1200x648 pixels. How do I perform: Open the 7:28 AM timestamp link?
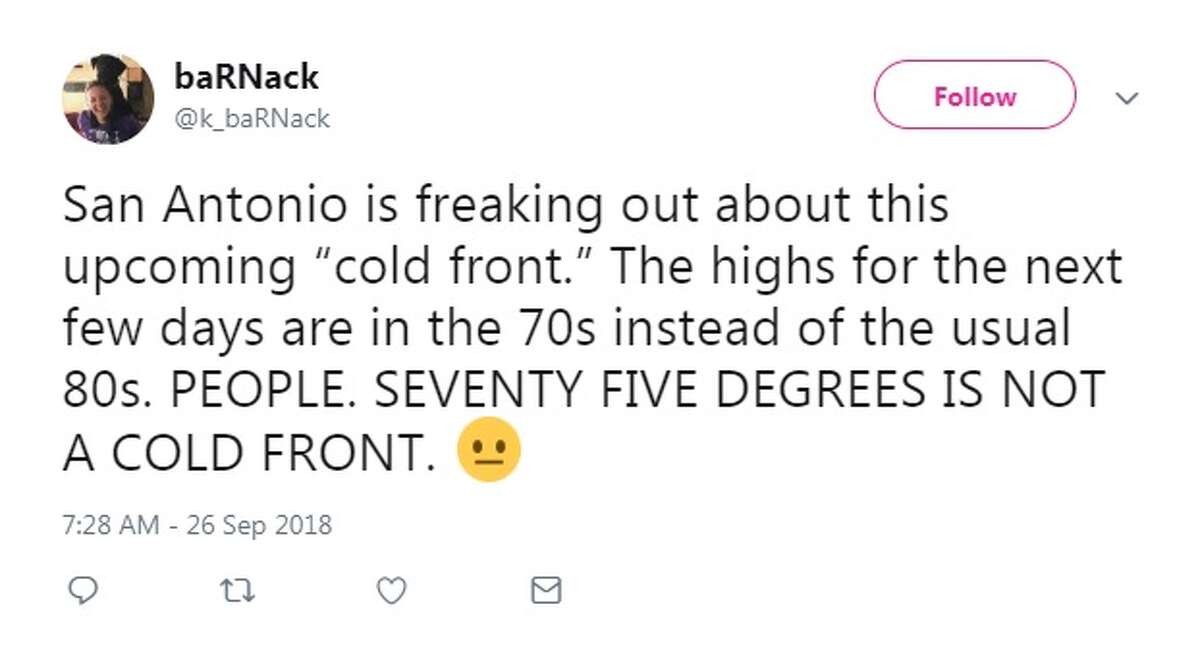pyautogui.click(x=106, y=524)
